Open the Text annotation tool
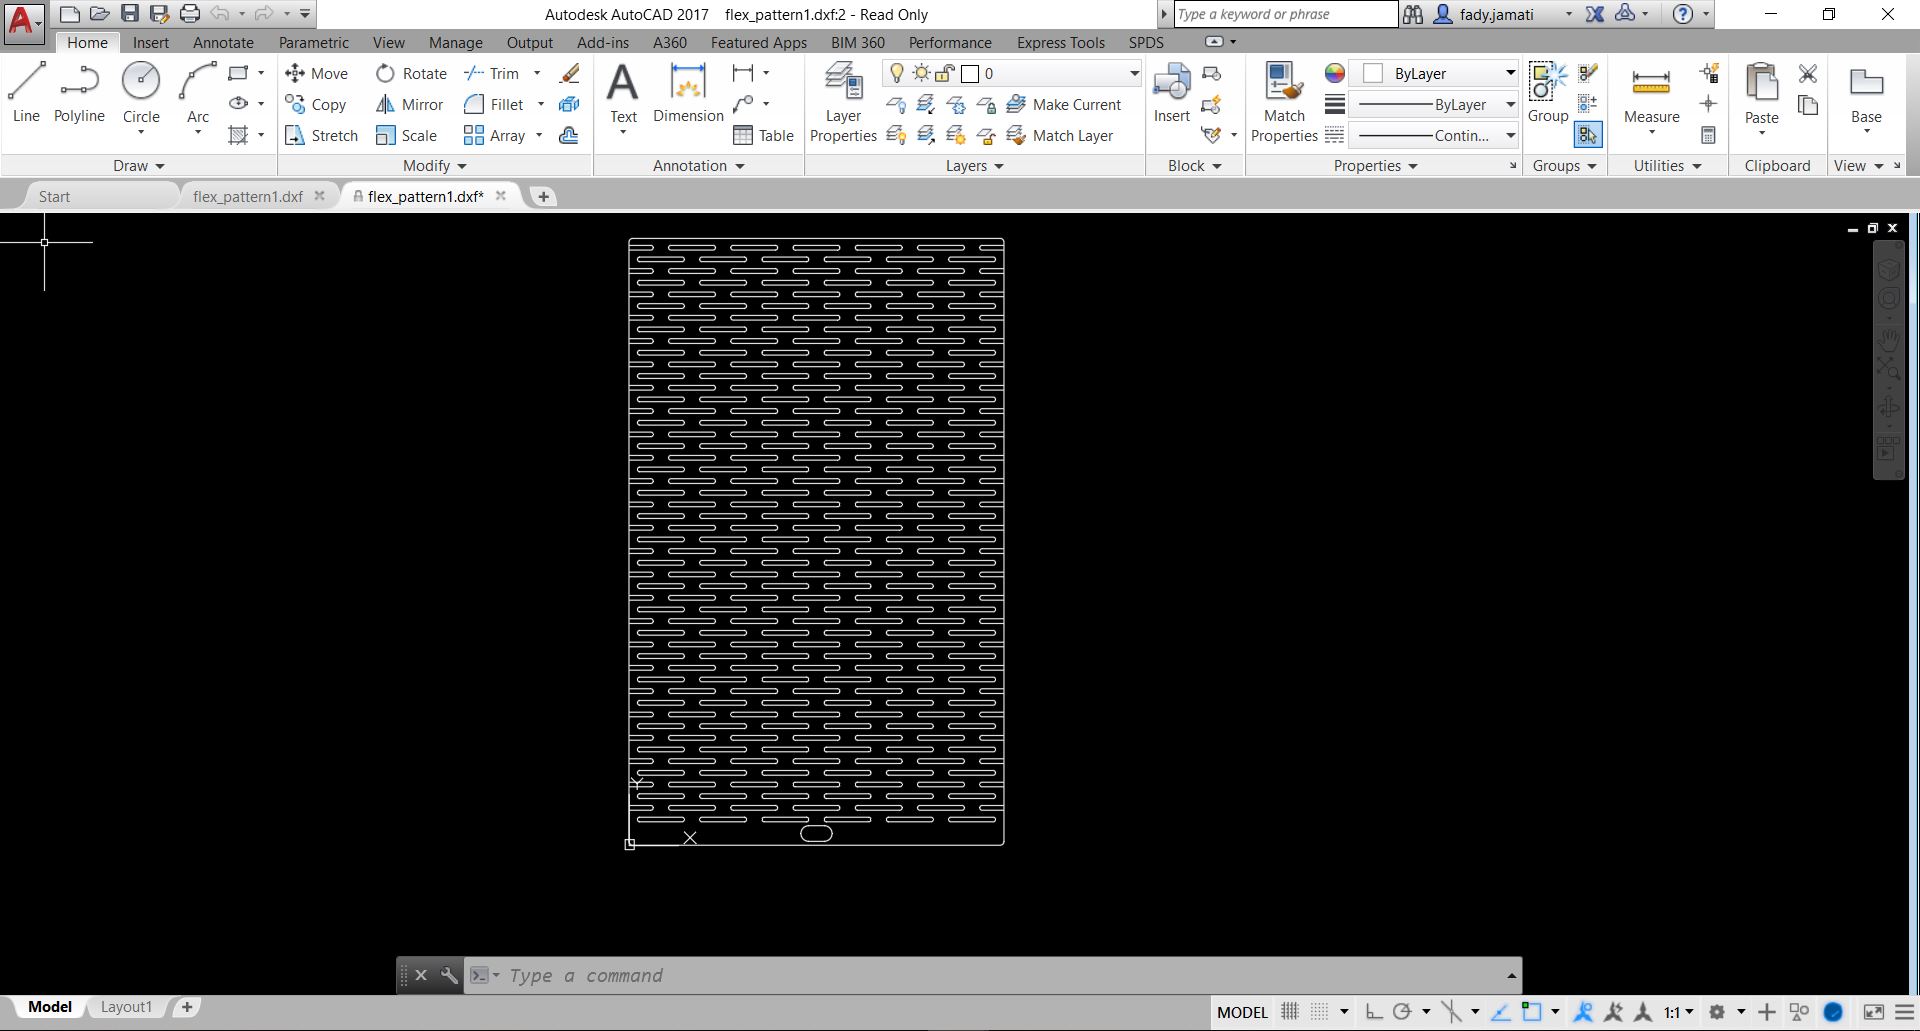The width and height of the screenshot is (1920, 1031). [x=623, y=93]
